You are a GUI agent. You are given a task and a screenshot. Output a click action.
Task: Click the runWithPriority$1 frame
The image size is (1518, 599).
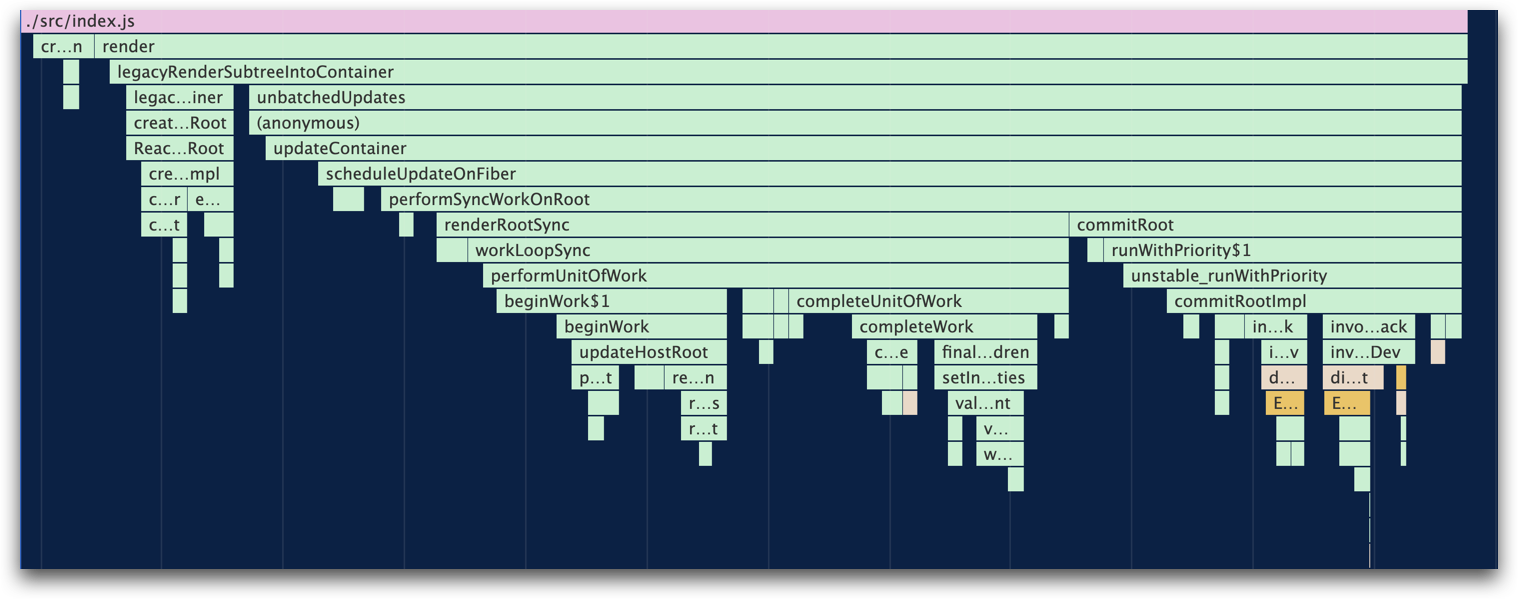tap(1282, 250)
